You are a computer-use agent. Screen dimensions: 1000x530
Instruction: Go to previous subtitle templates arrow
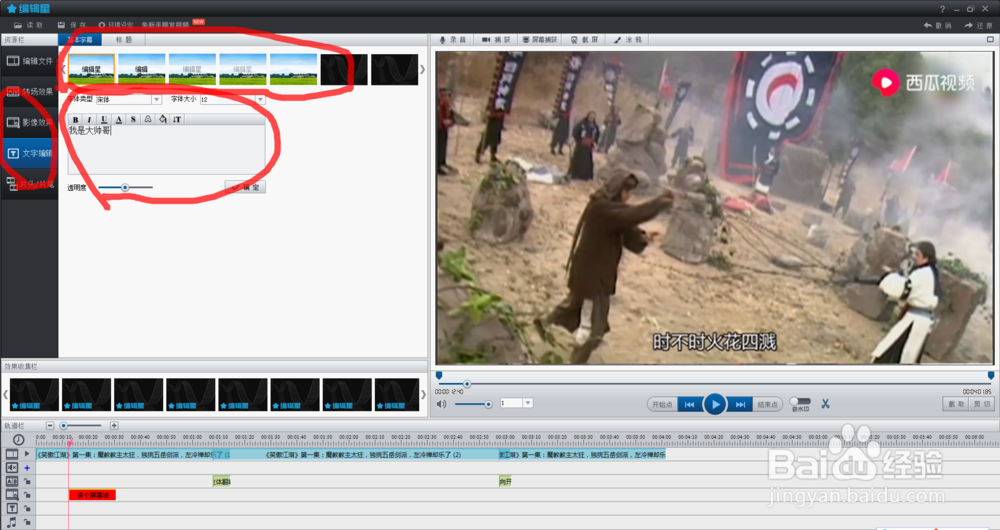click(x=64, y=69)
